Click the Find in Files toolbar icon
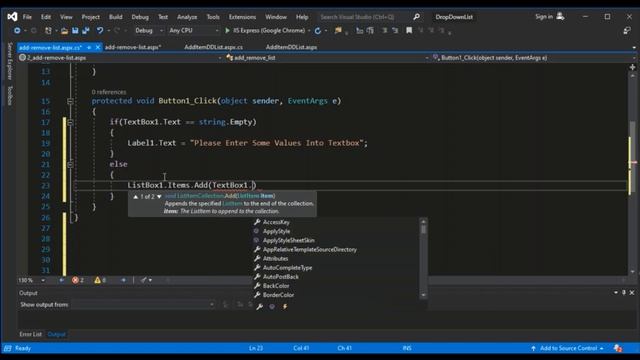 click(338, 31)
